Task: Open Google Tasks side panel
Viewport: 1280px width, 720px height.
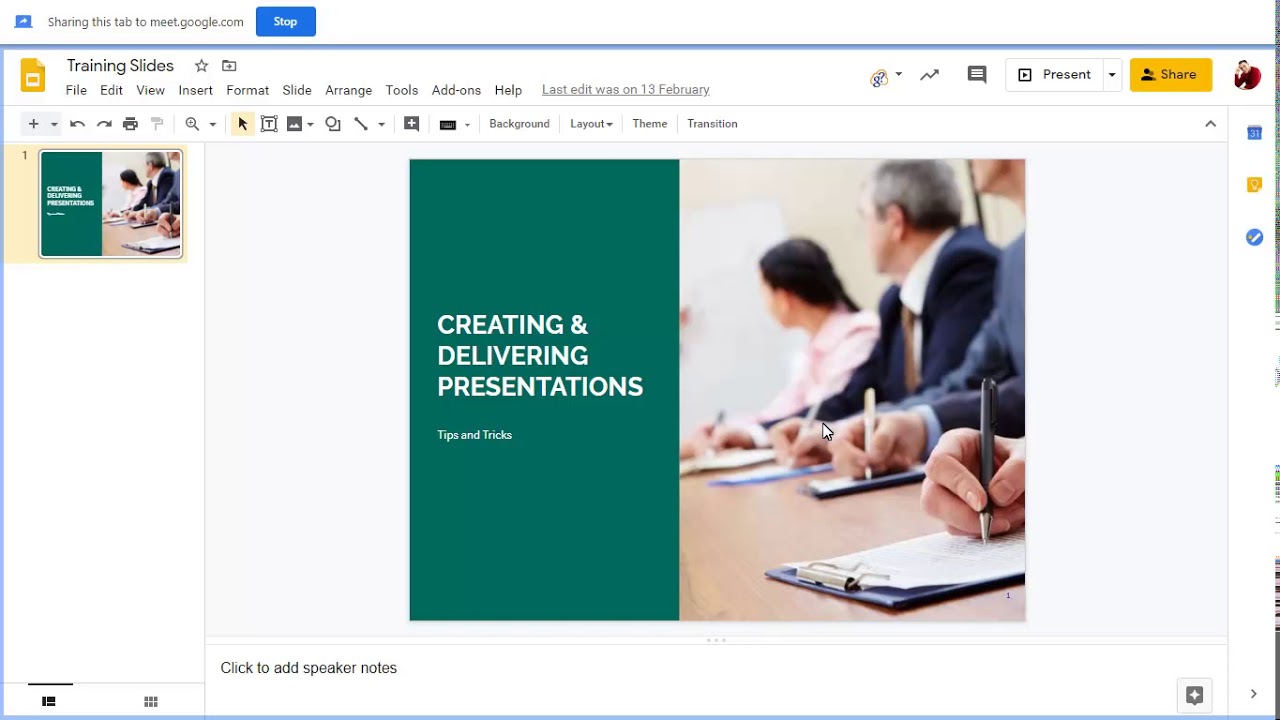Action: click(1254, 237)
